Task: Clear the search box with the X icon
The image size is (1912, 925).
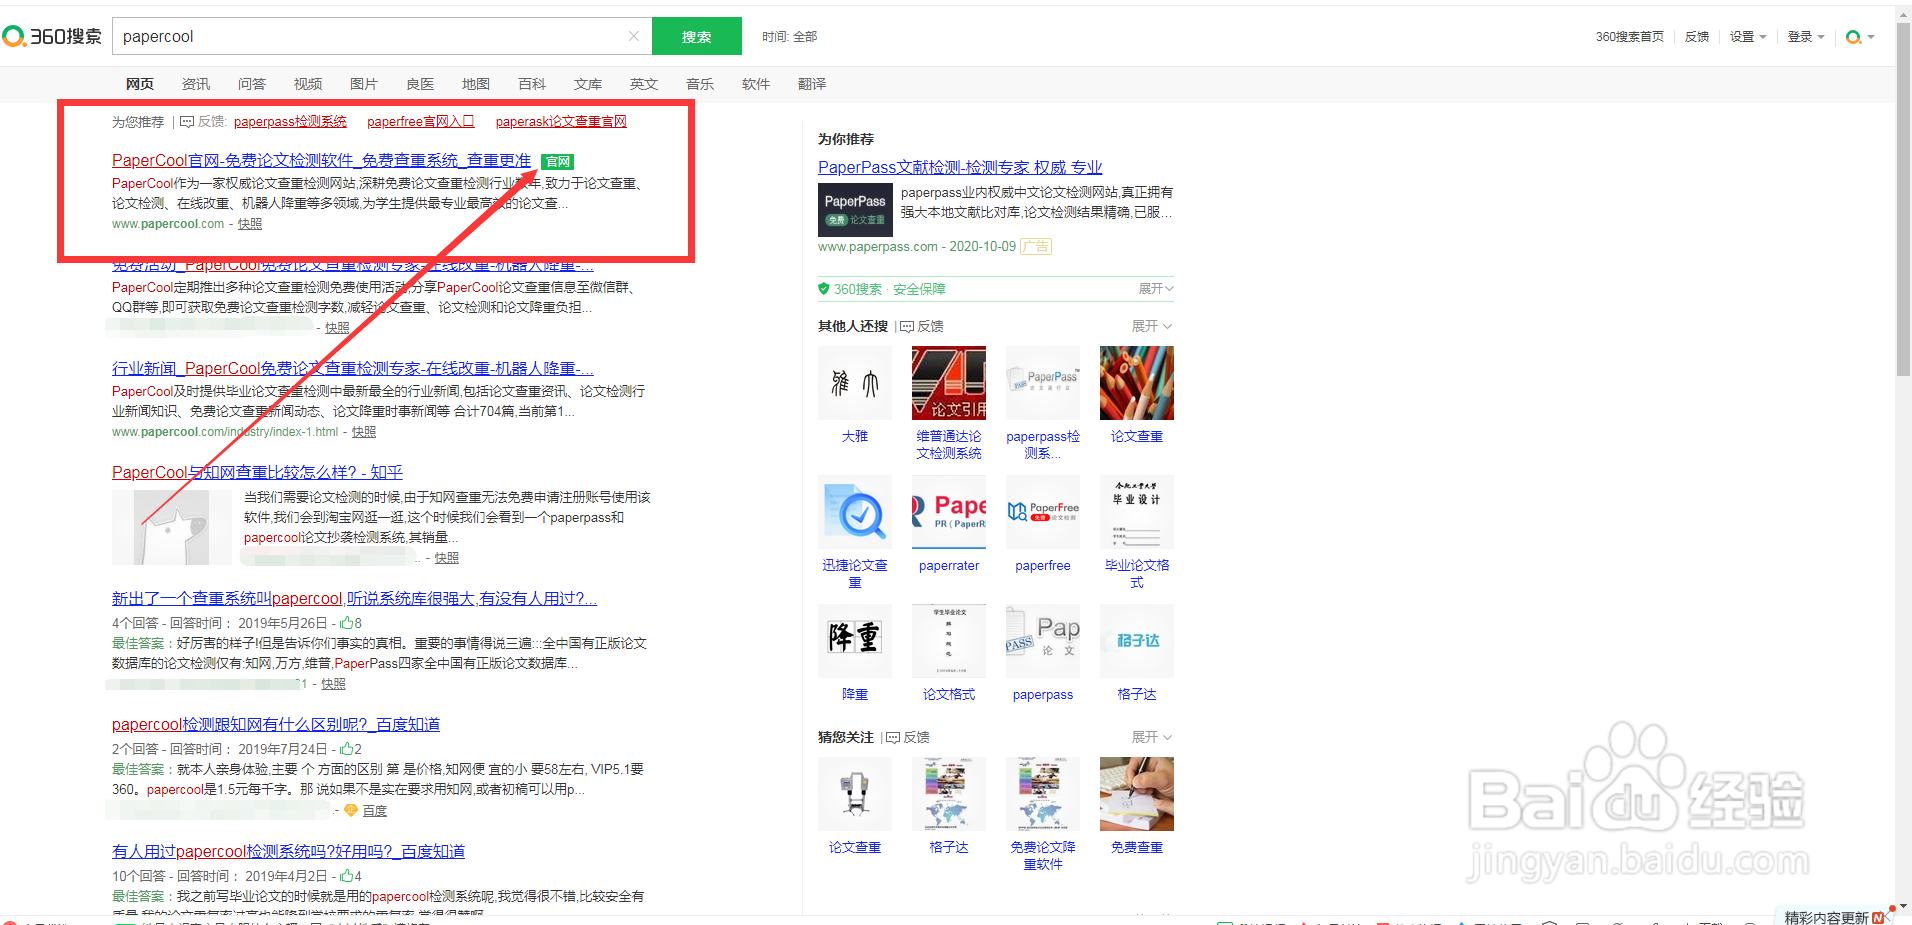Action: 633,36
